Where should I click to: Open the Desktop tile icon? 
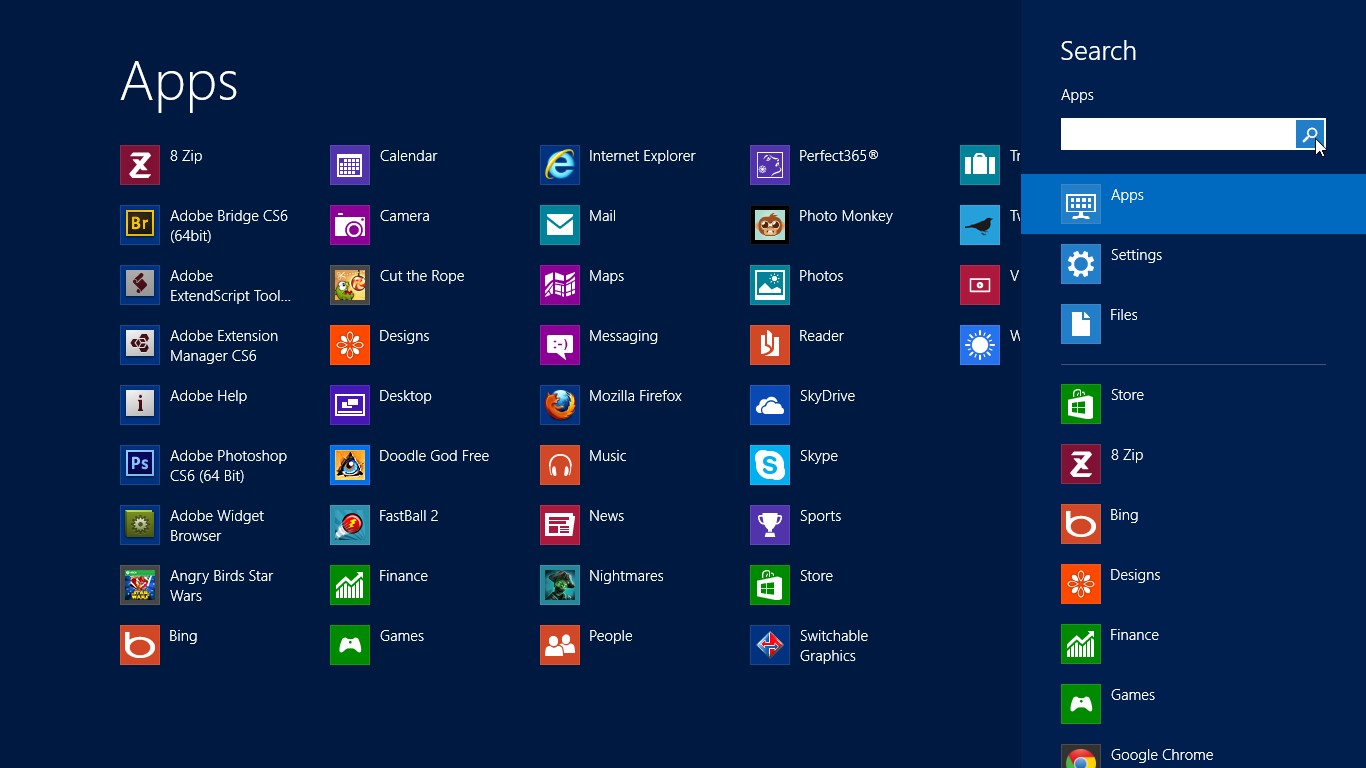[350, 405]
